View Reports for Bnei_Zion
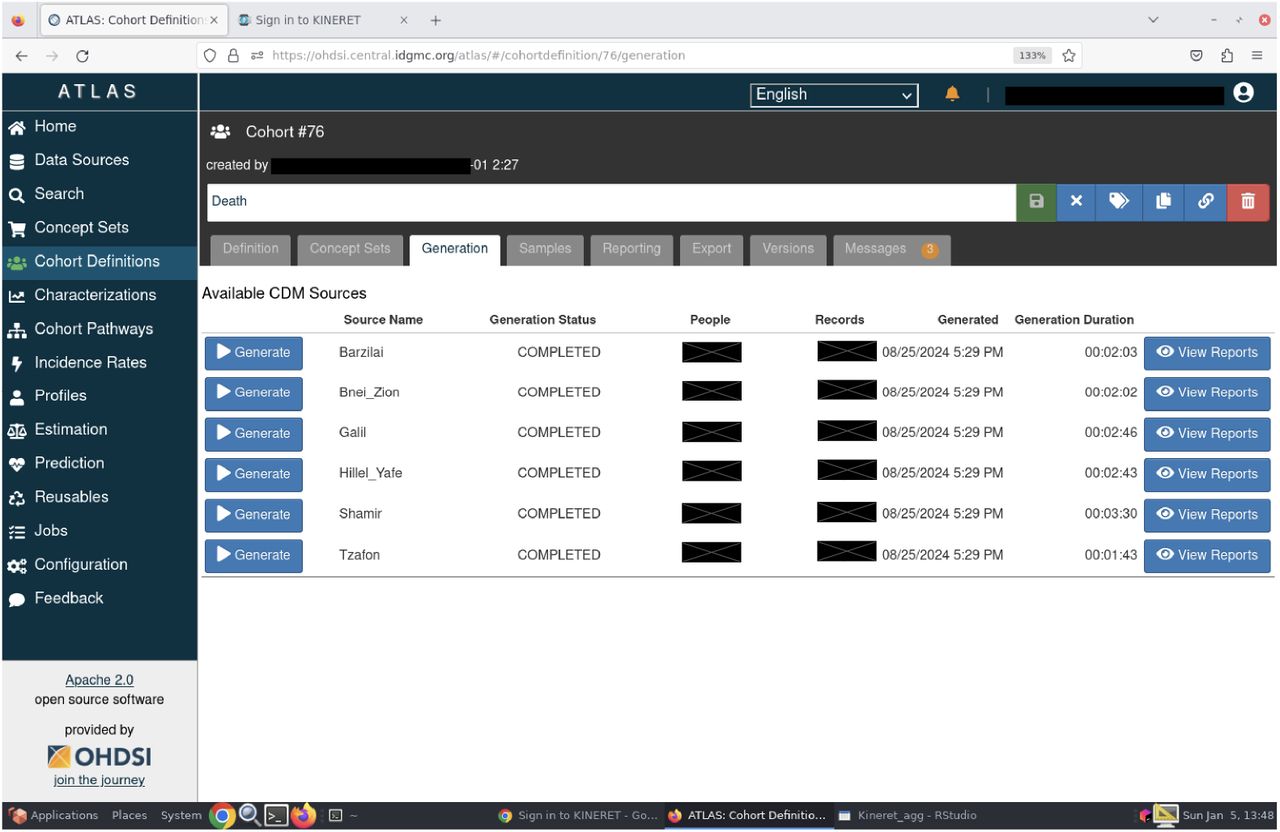 click(1207, 393)
